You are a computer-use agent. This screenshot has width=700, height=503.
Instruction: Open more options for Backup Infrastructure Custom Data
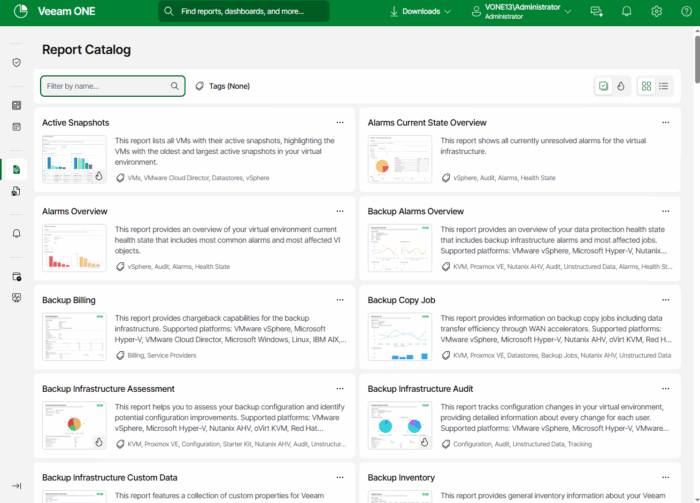pos(340,478)
